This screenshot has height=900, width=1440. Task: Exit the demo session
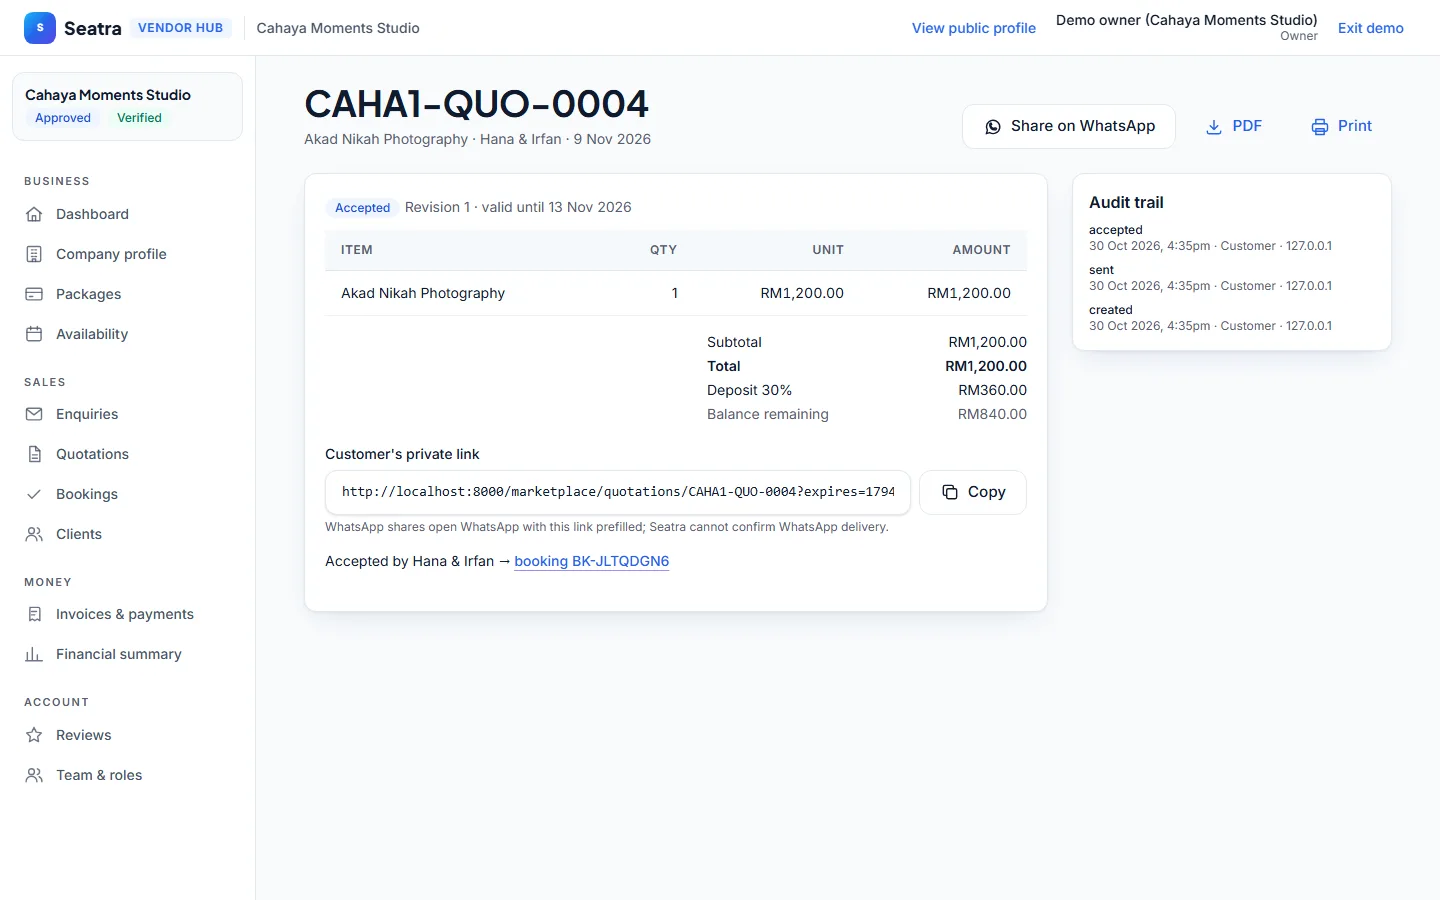click(x=1371, y=28)
